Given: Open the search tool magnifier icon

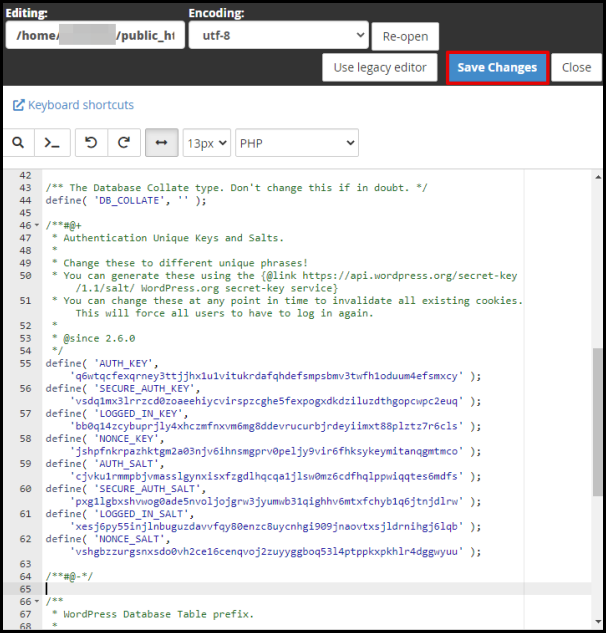Looking at the screenshot, I should pyautogui.click(x=18, y=143).
